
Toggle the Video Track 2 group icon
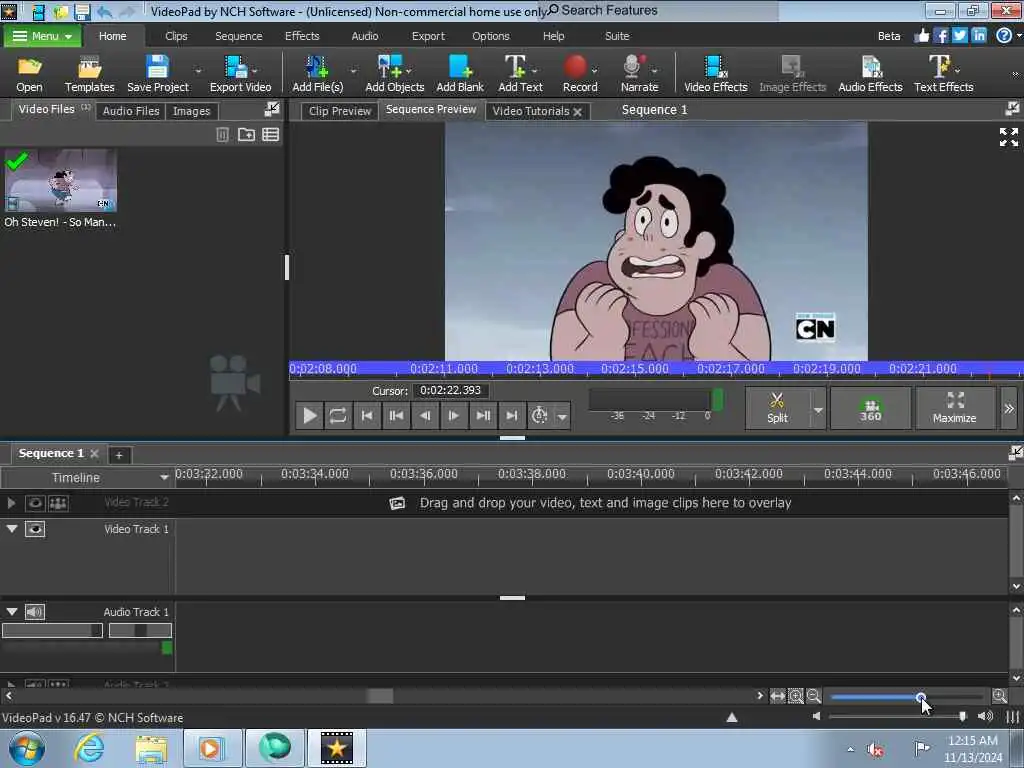[58, 503]
